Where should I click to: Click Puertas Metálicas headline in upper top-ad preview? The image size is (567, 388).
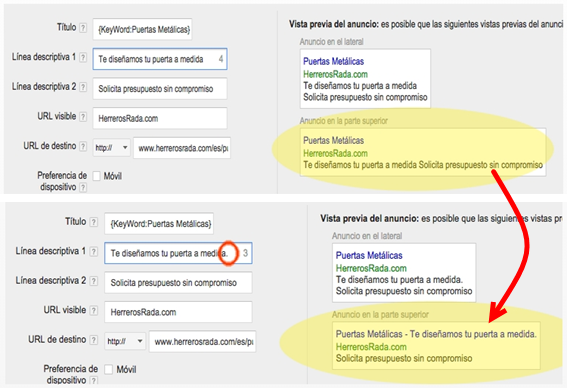tap(333, 140)
